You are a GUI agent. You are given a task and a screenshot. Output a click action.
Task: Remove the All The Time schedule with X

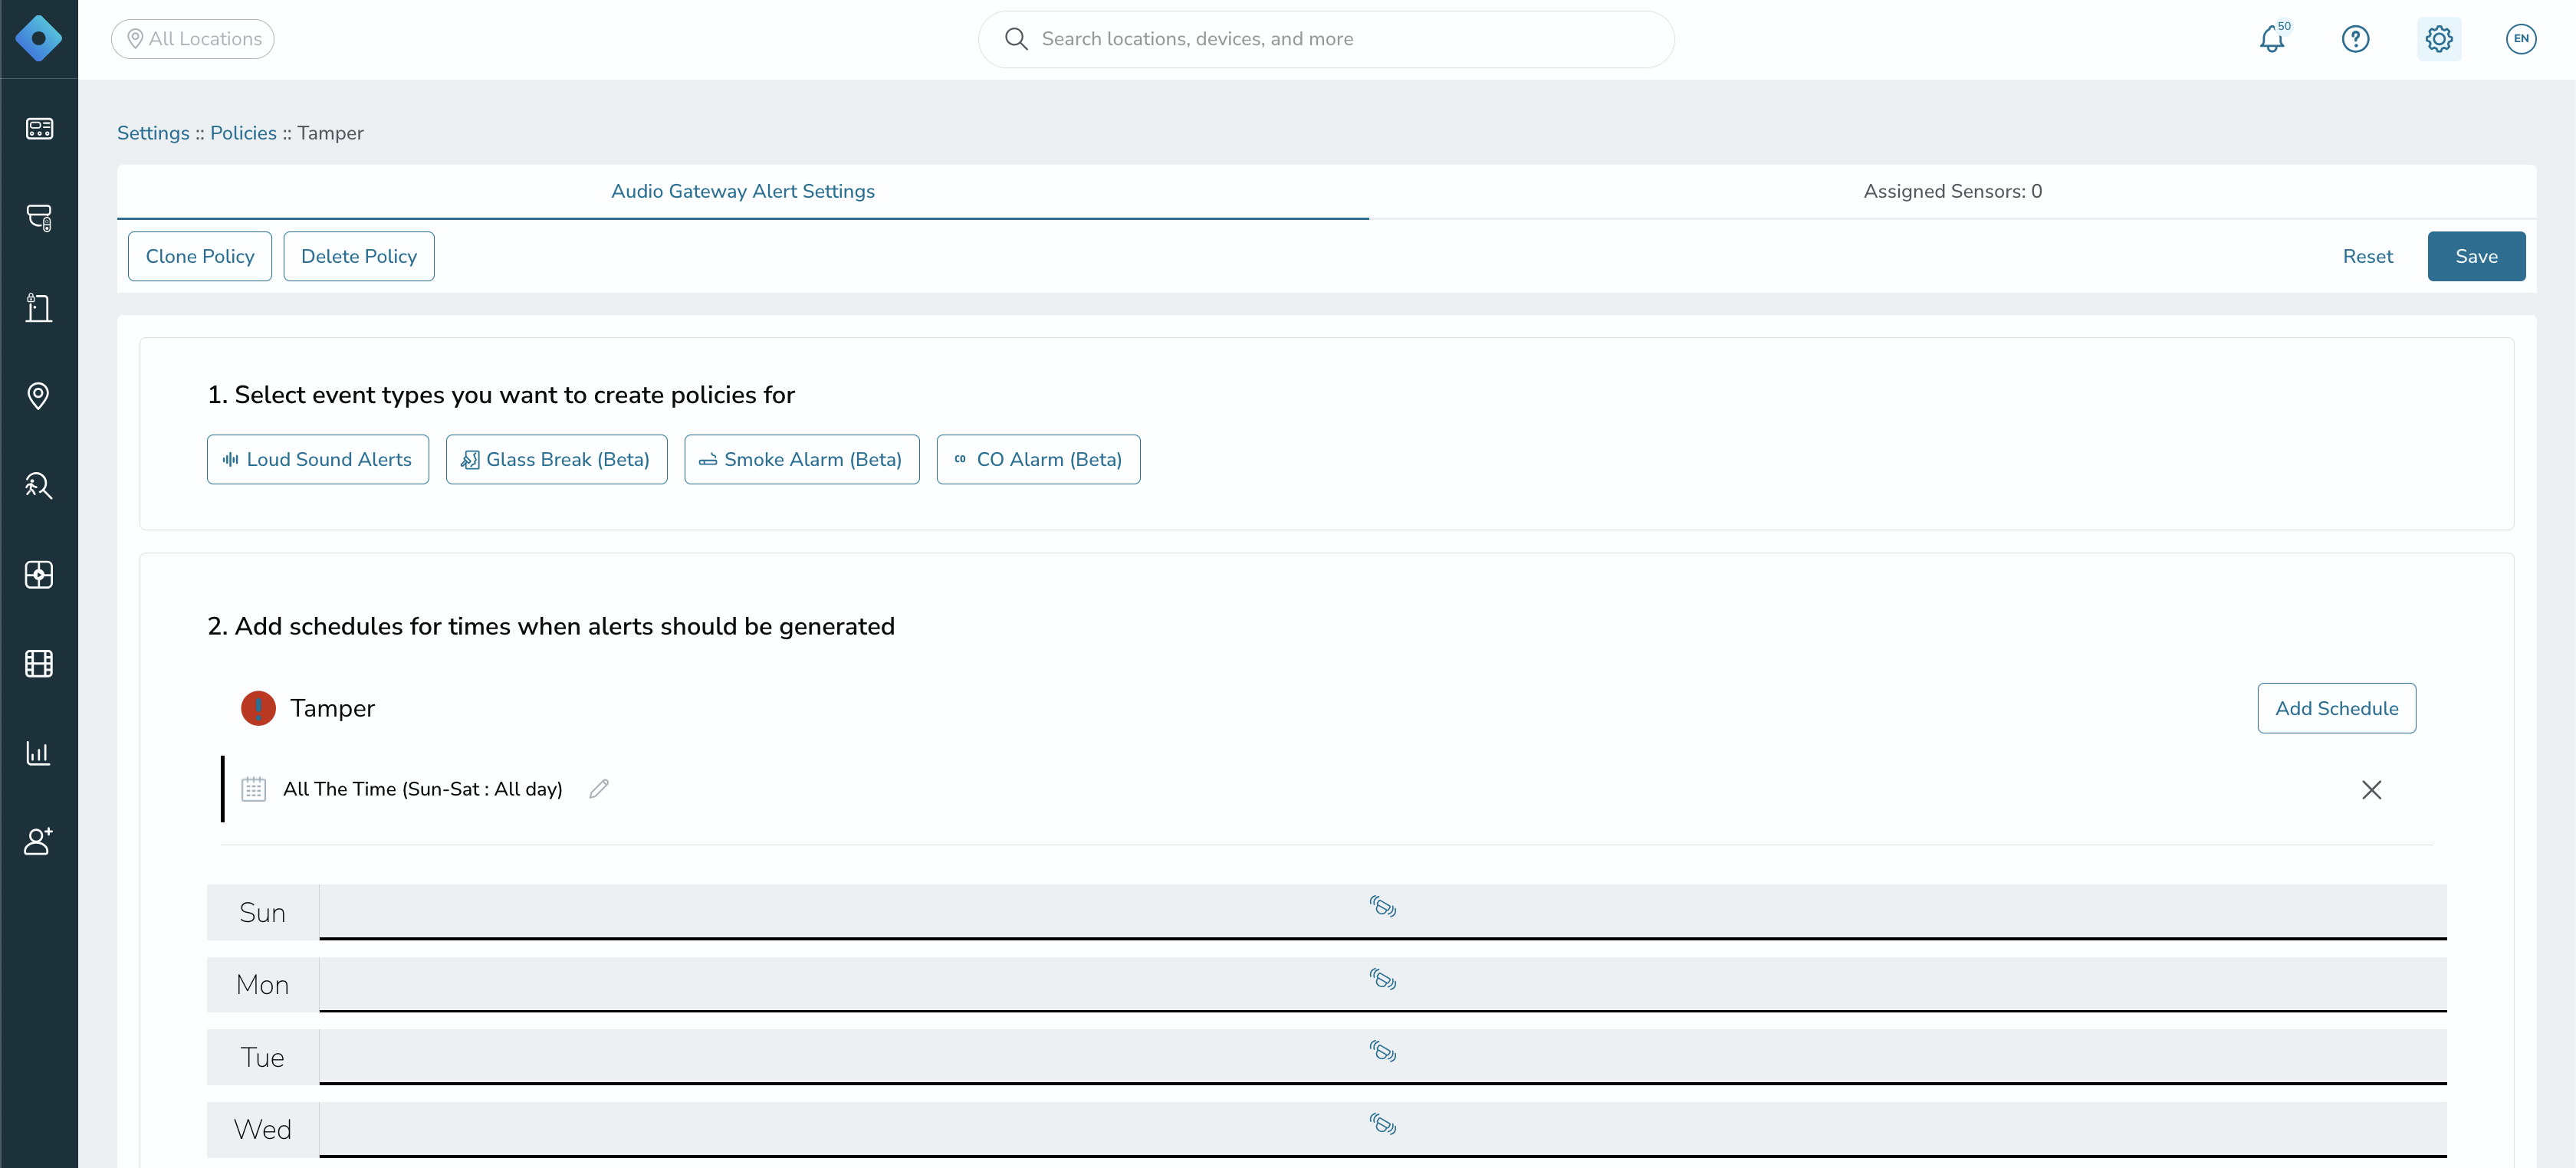(2371, 789)
